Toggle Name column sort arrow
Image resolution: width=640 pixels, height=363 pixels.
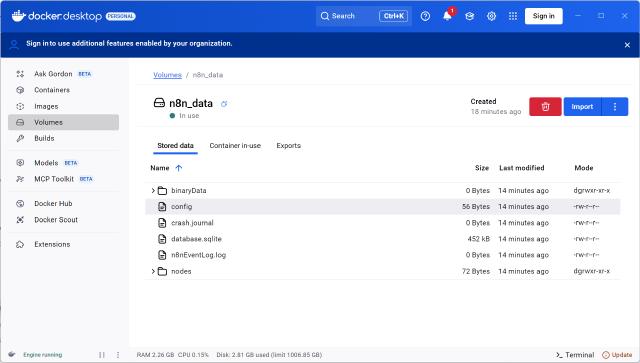(178, 168)
